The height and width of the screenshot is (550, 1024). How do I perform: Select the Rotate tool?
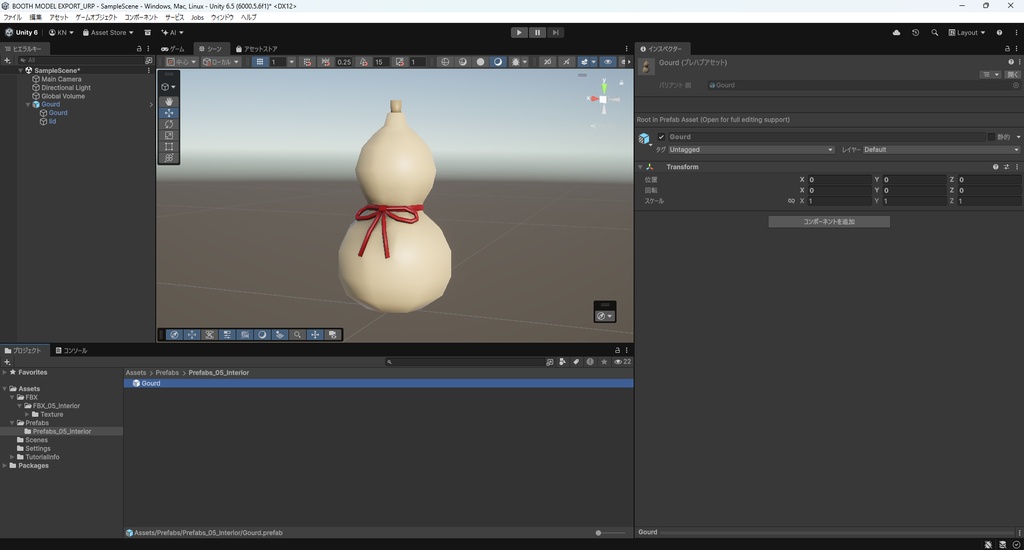[168, 124]
